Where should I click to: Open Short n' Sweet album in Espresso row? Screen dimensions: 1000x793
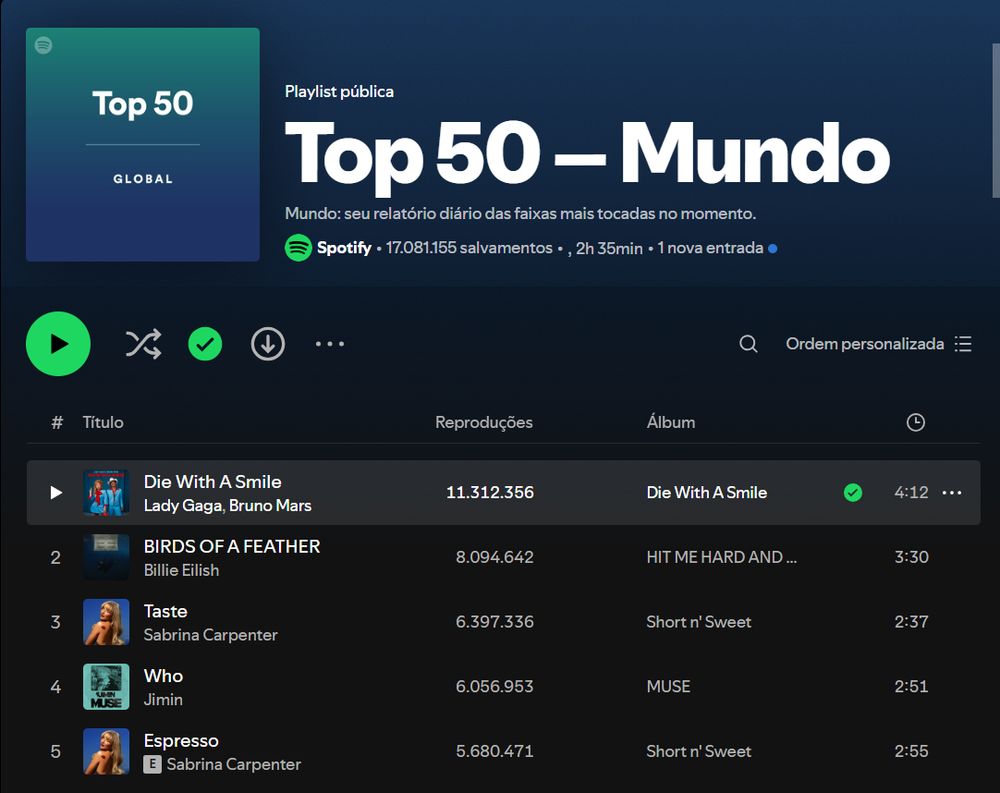click(698, 751)
